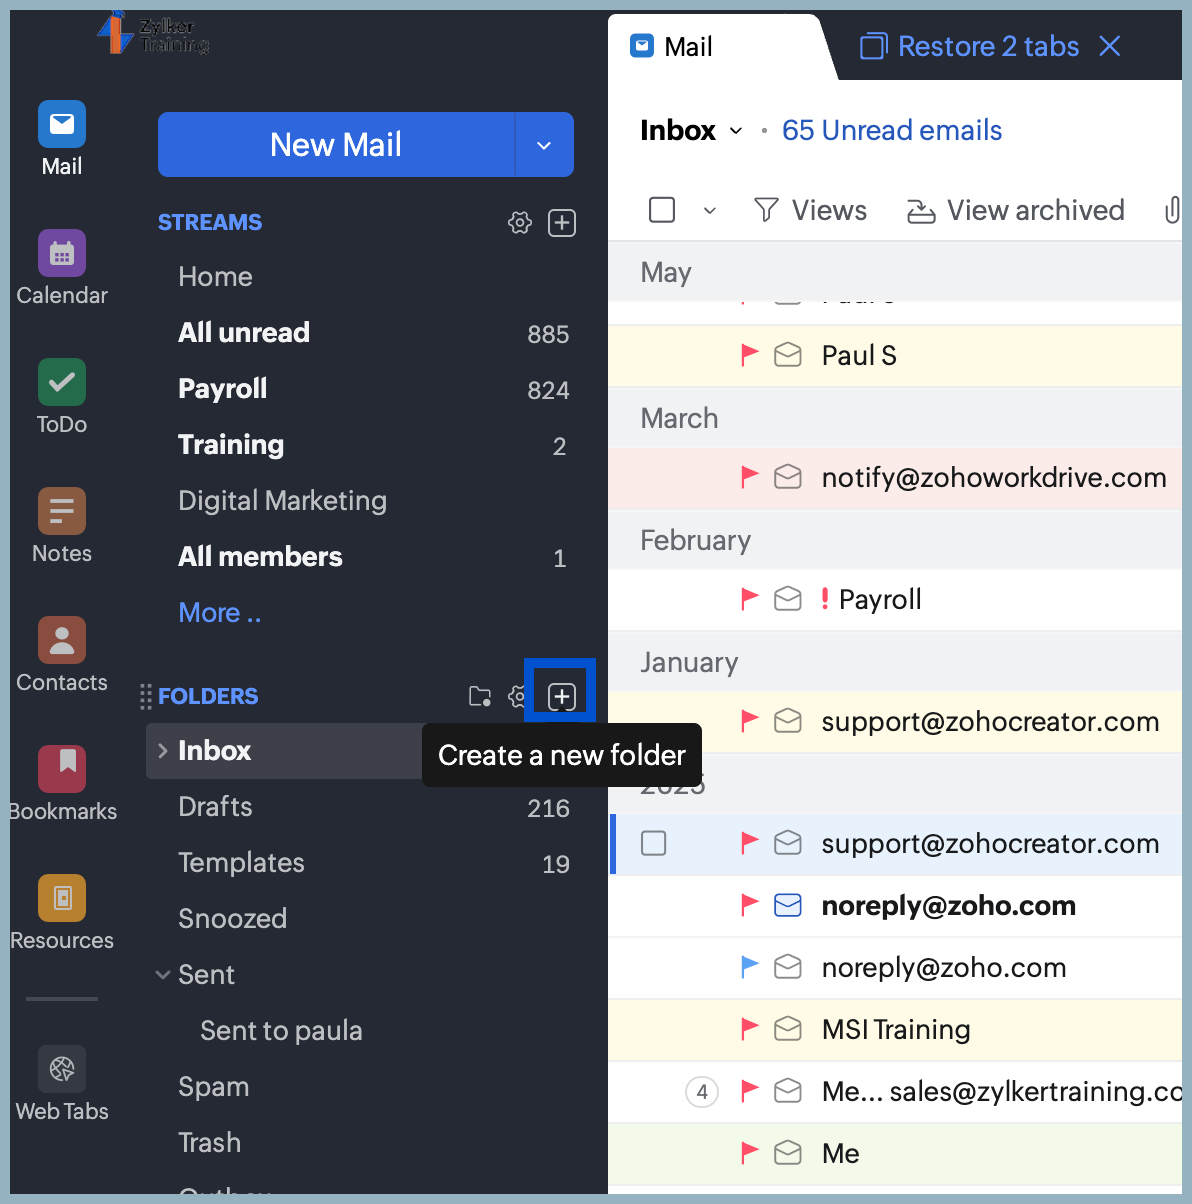The width and height of the screenshot is (1192, 1204).
Task: Dismiss the Restore tabs prompt
Action: [1110, 46]
